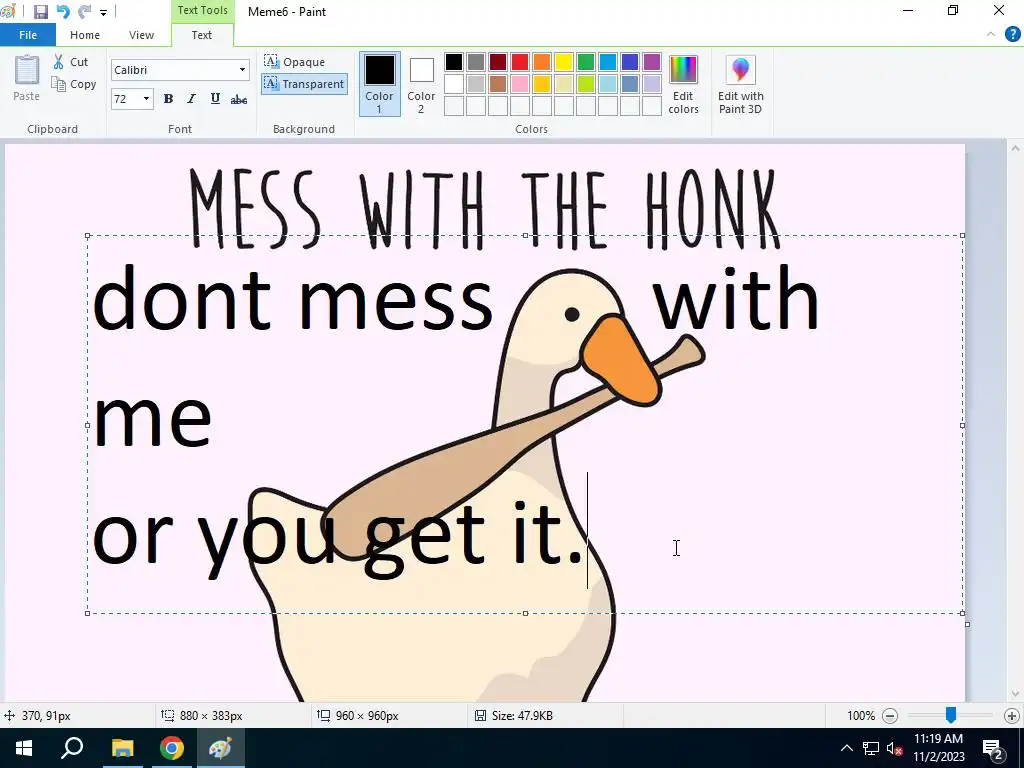Pick the yellow color swatch

(x=564, y=62)
